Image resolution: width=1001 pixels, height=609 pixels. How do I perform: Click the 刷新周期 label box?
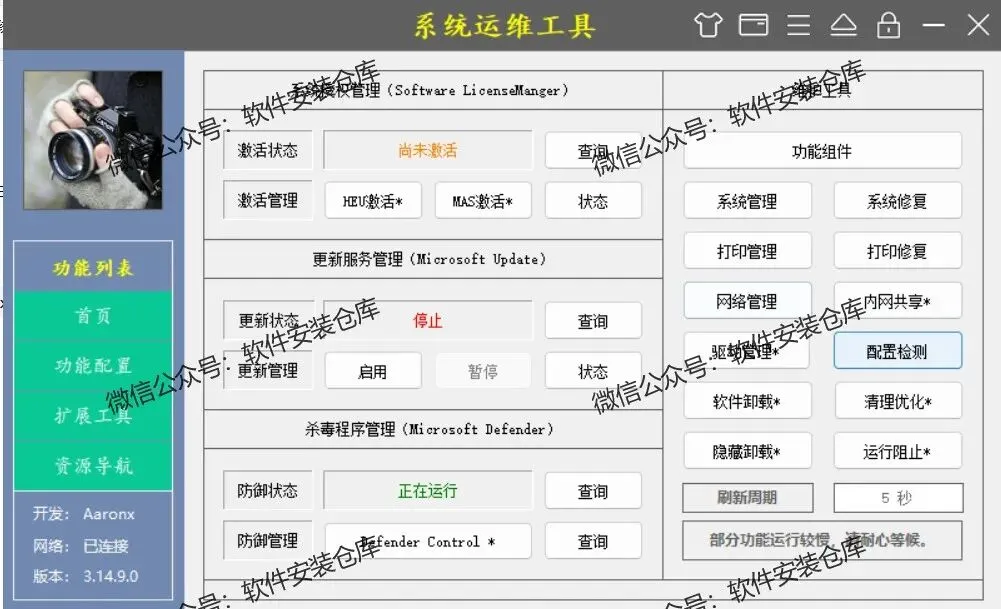[x=748, y=498]
